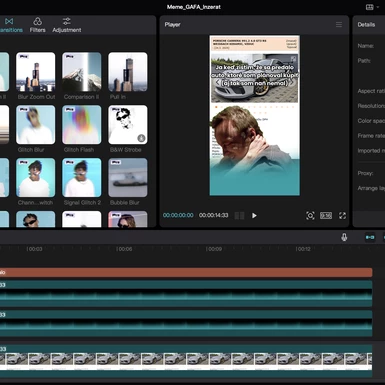Play the video preview
This screenshot has height=385, width=385.
[x=254, y=216]
